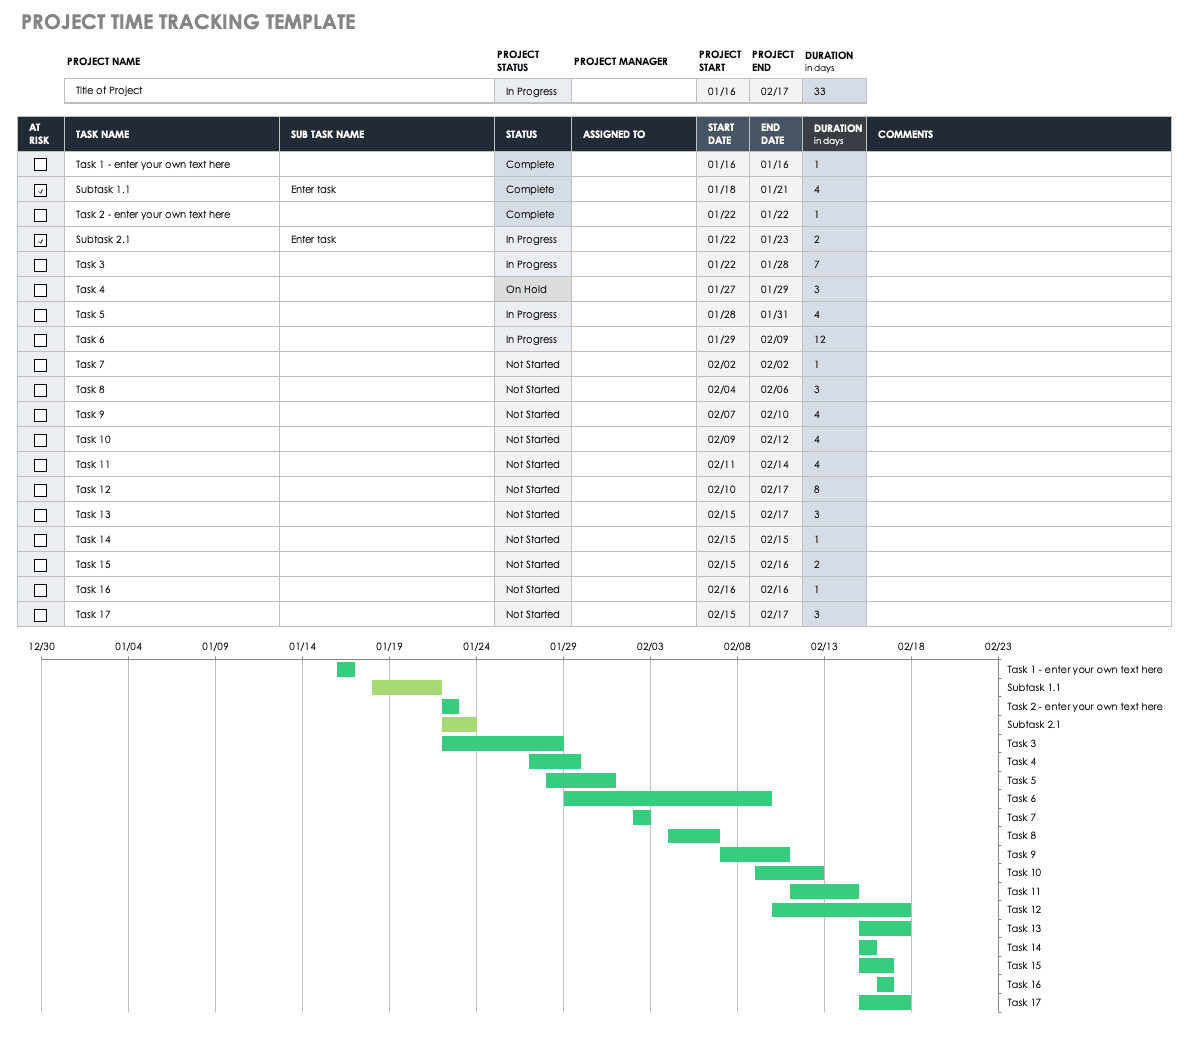Click the Task 6 bar in Gantt chart
Viewport: 1193px width, 1038px height.
(667, 798)
